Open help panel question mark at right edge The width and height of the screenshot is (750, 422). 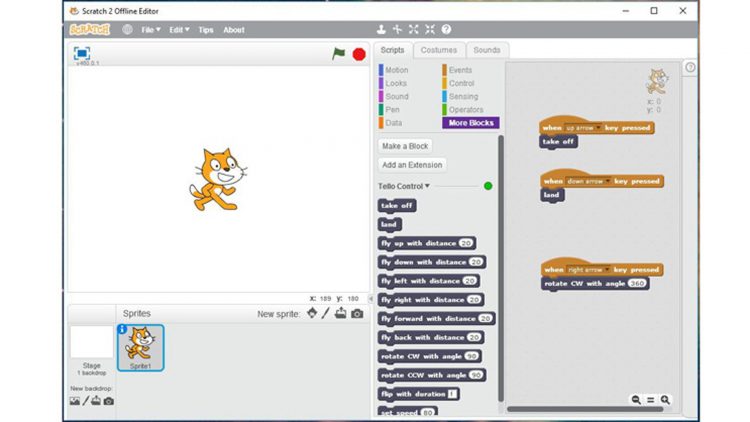[690, 67]
